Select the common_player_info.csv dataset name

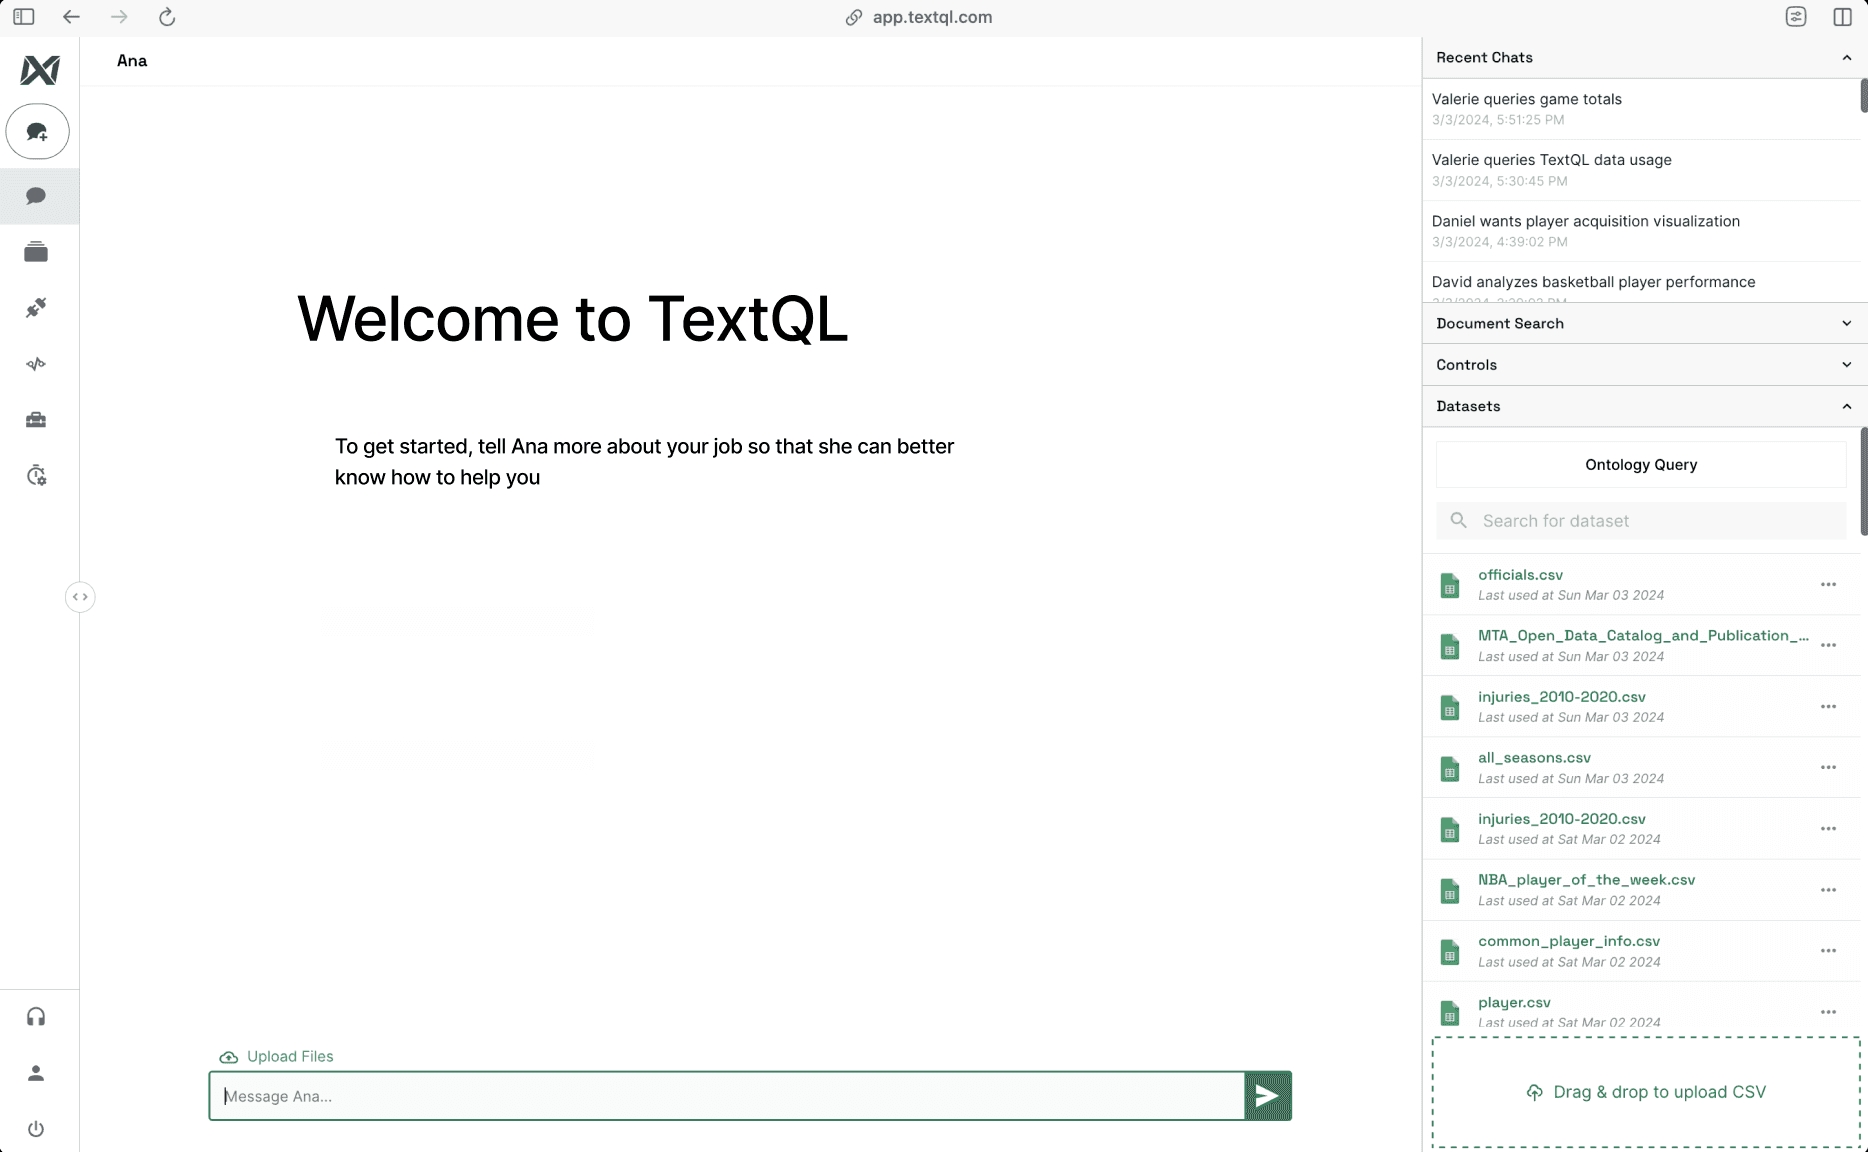(x=1569, y=941)
